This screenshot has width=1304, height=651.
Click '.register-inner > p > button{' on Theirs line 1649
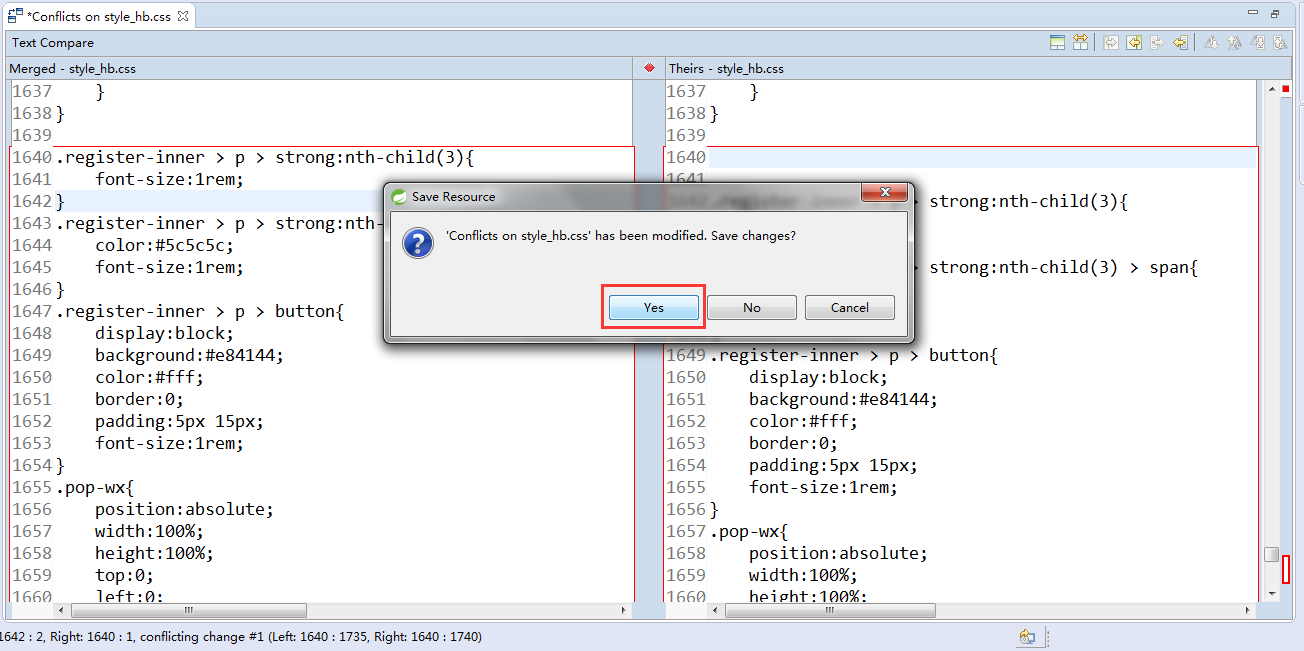(x=853, y=355)
